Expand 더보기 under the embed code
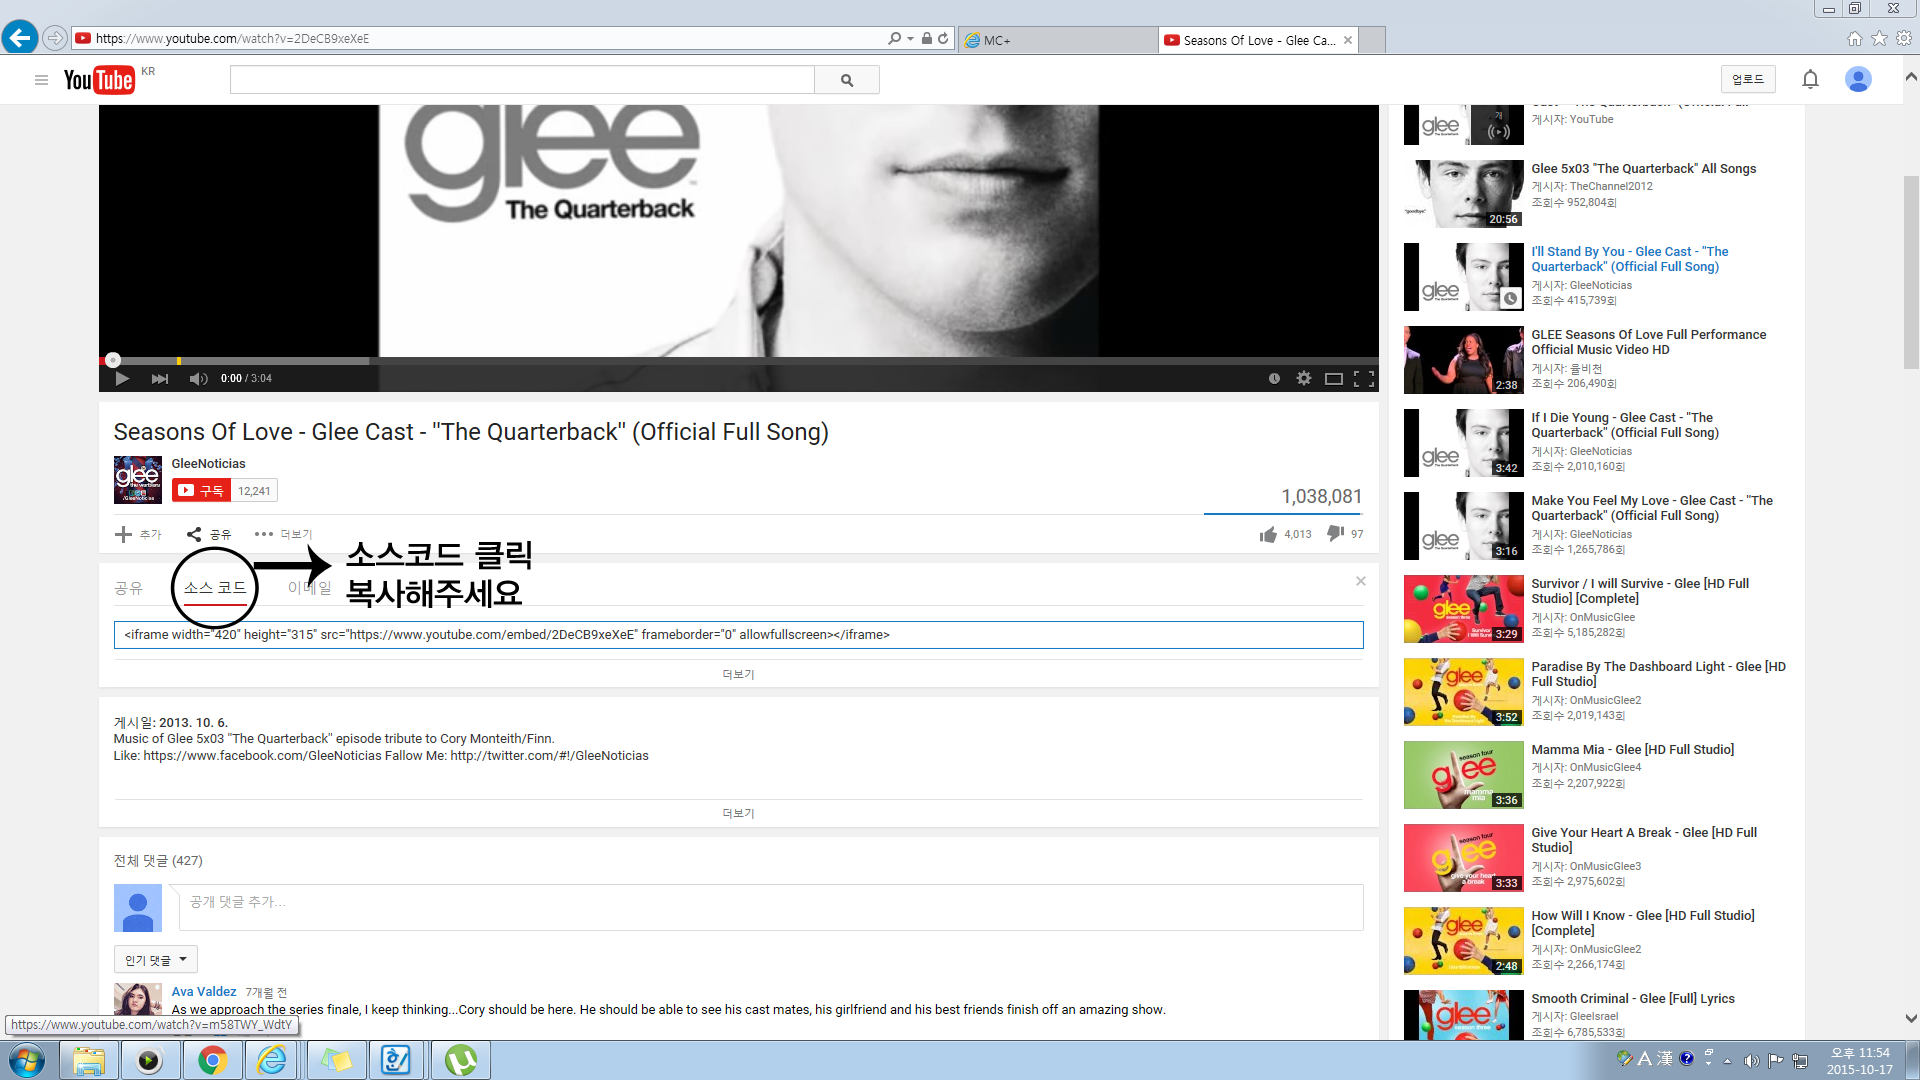Viewport: 1920px width, 1080px height. click(738, 675)
